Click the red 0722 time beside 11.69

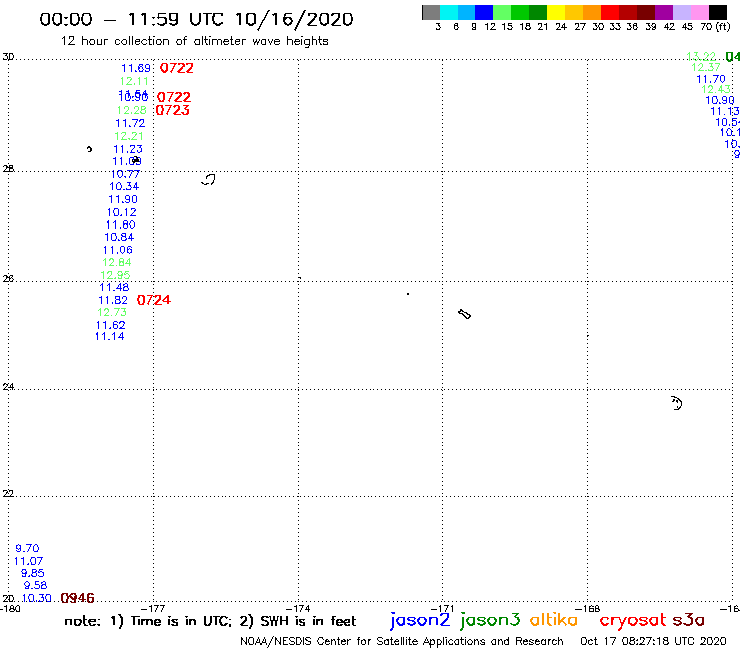coord(177,68)
